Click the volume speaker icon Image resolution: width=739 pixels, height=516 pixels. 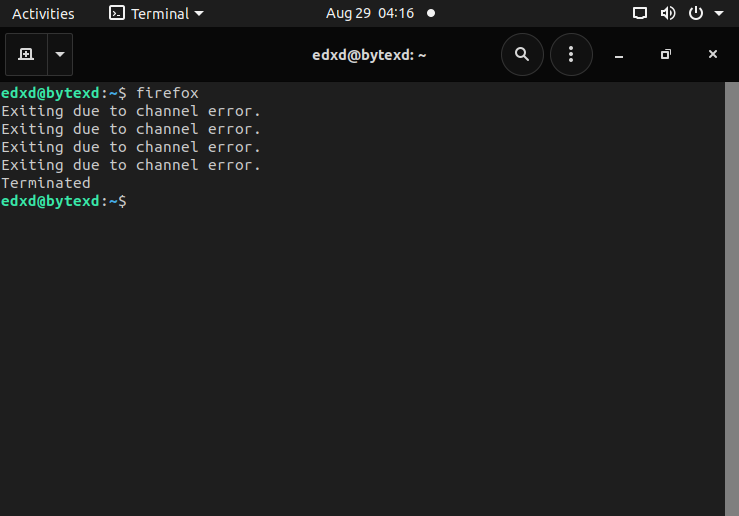coord(668,14)
